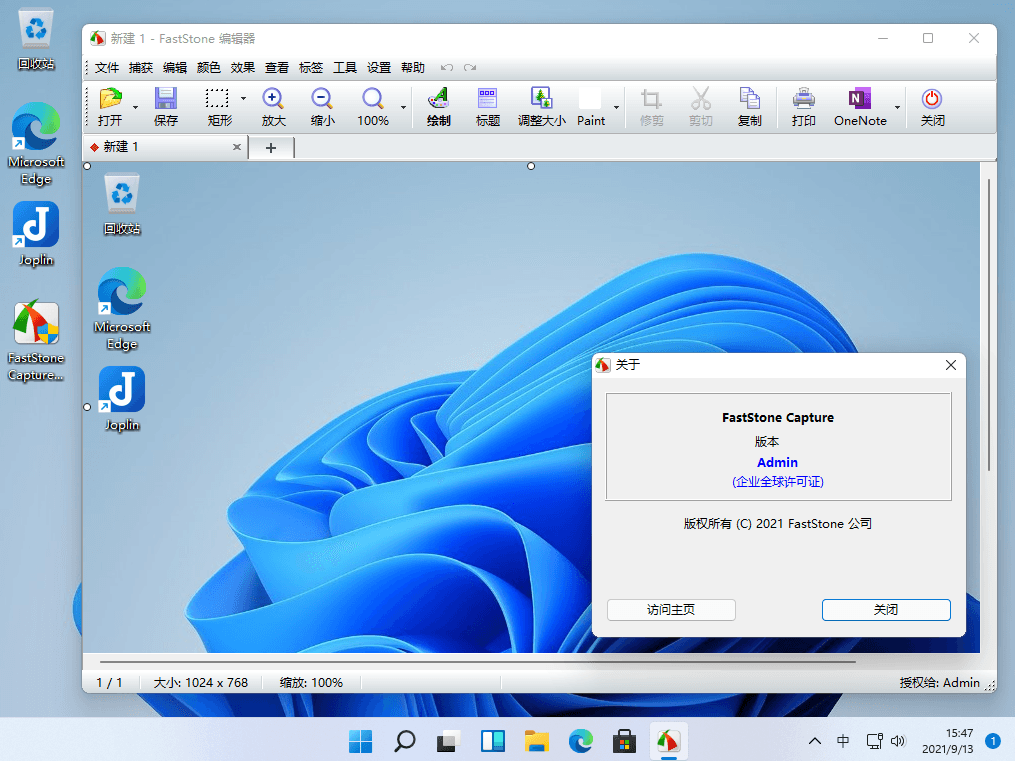This screenshot has width=1015, height=761.
Task: Click the red 关闭 power icon
Action: (932, 107)
